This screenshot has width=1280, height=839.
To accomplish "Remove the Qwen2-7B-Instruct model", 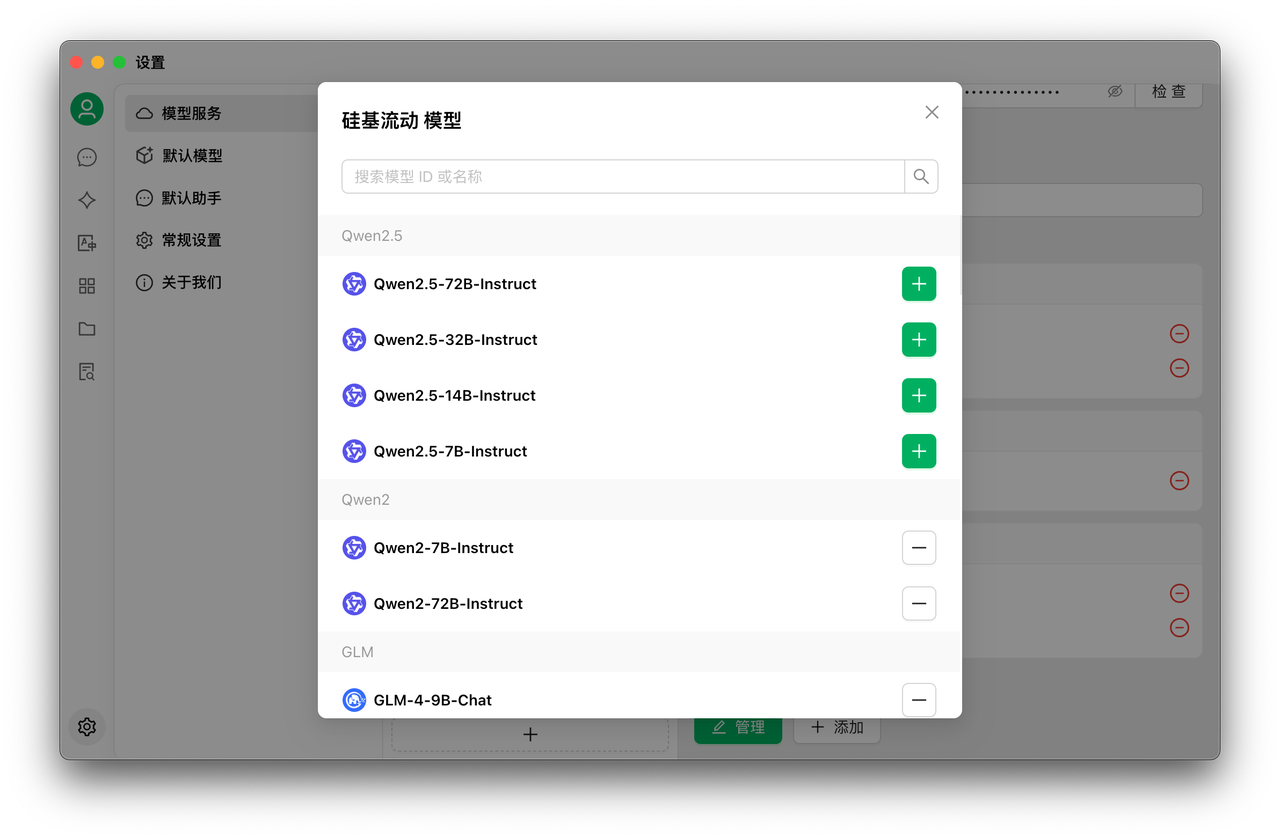I will point(919,548).
